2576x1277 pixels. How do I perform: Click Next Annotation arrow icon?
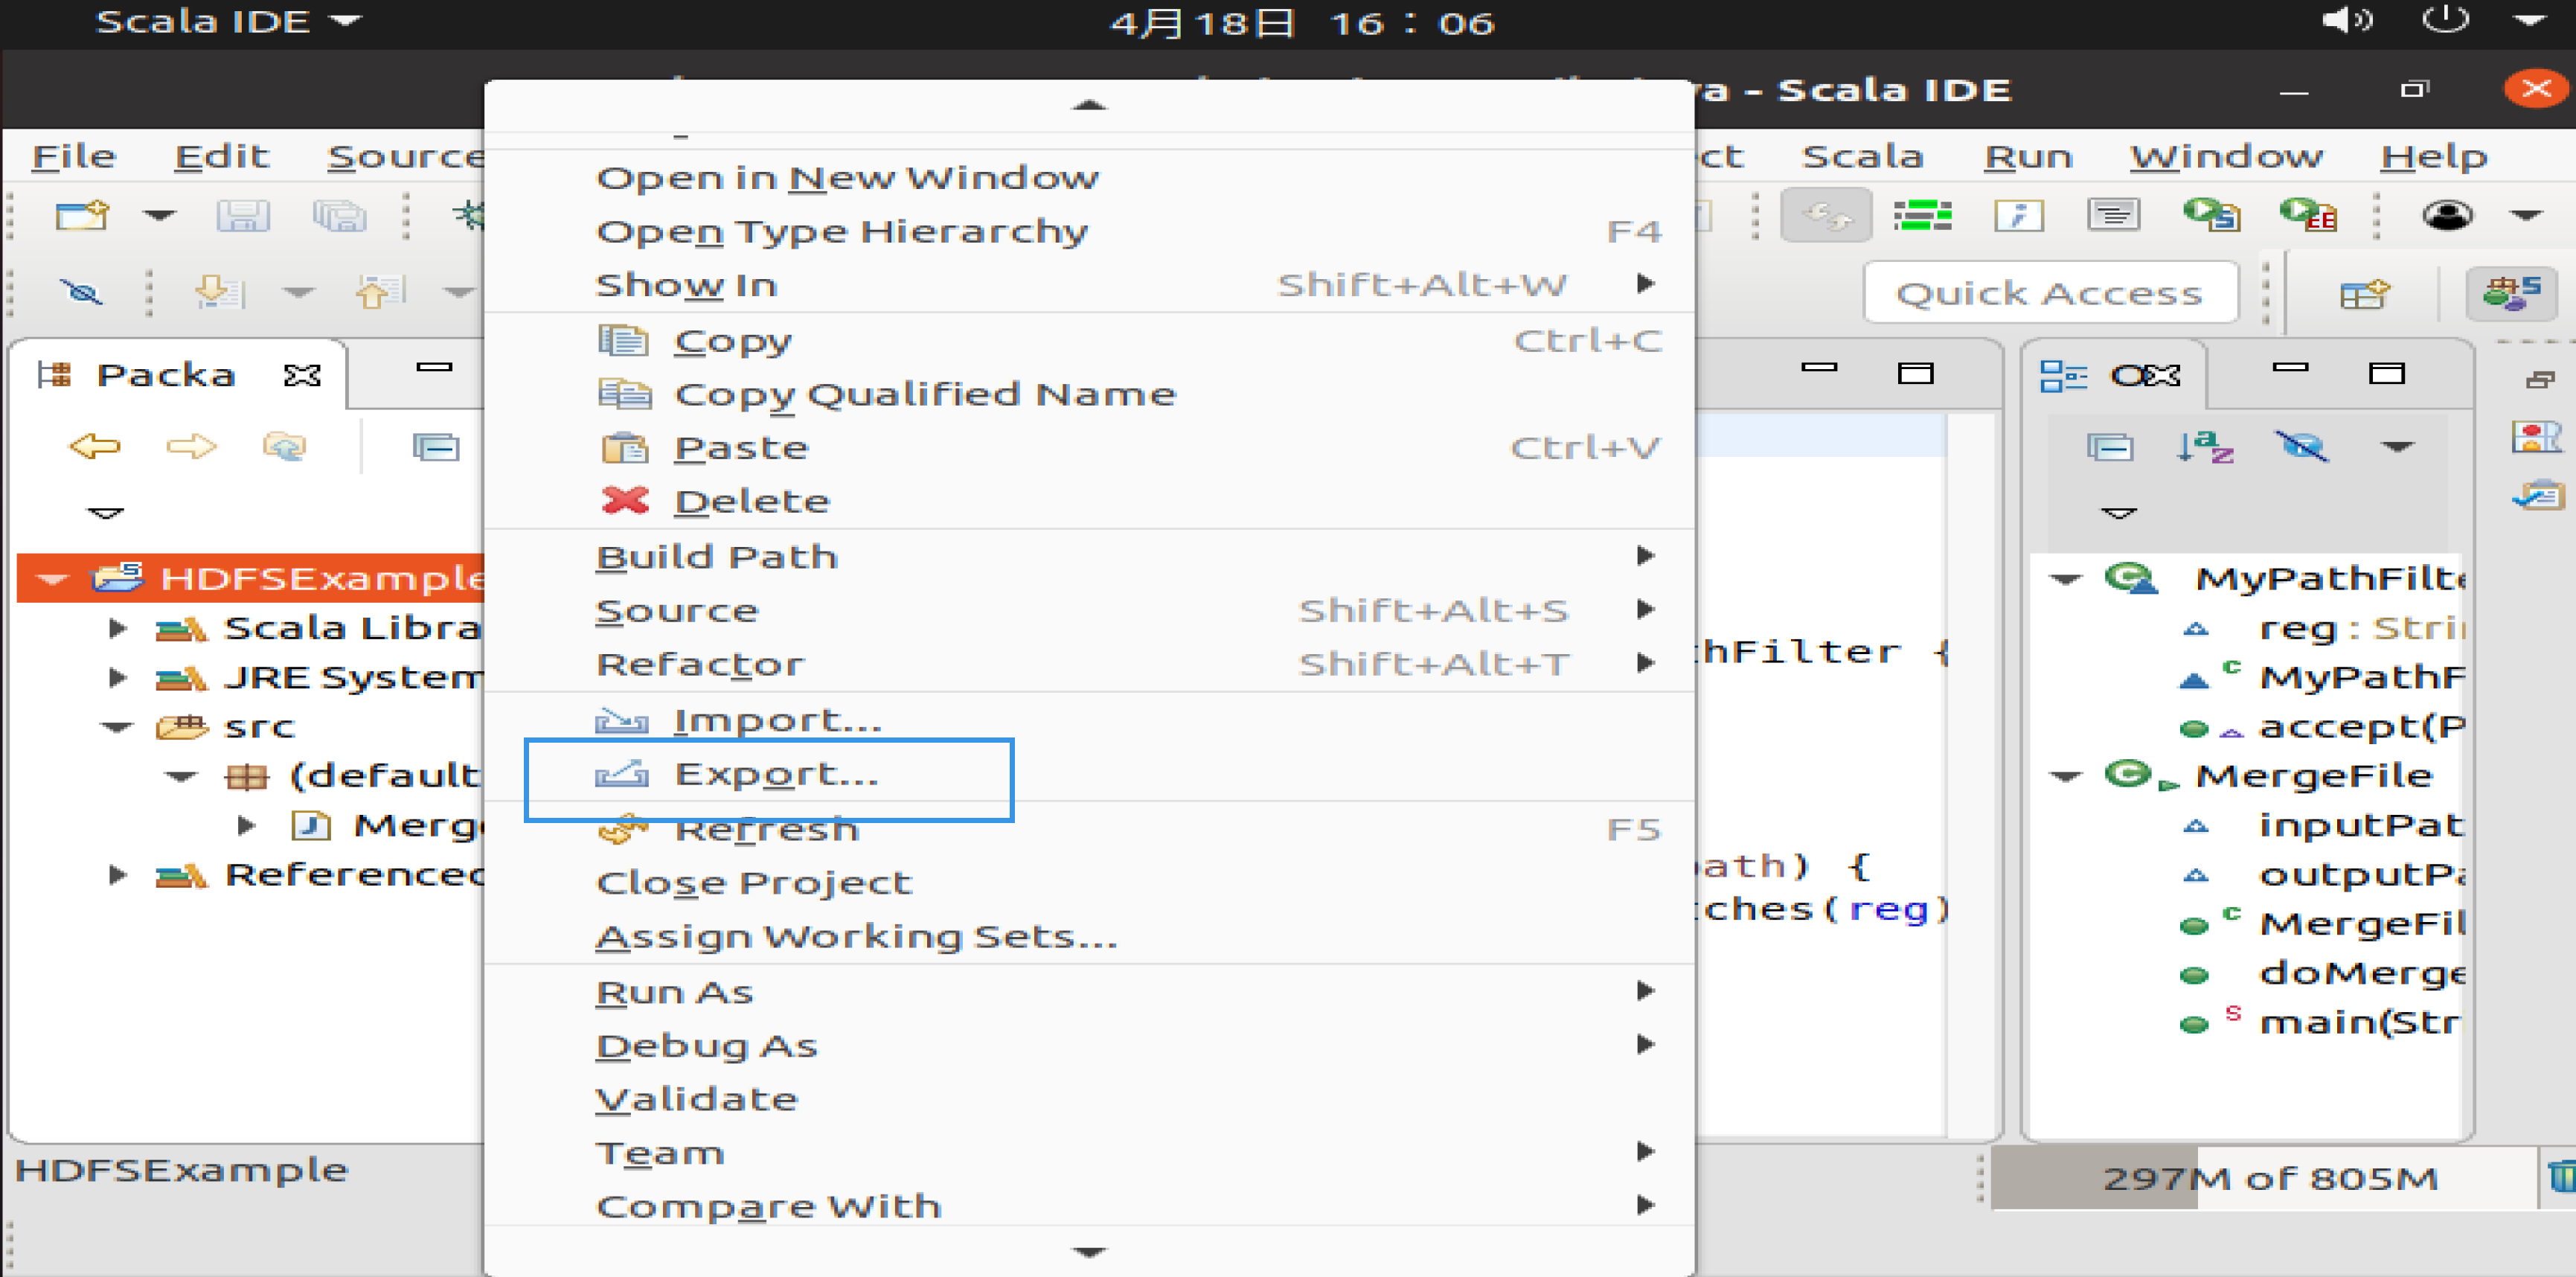219,292
